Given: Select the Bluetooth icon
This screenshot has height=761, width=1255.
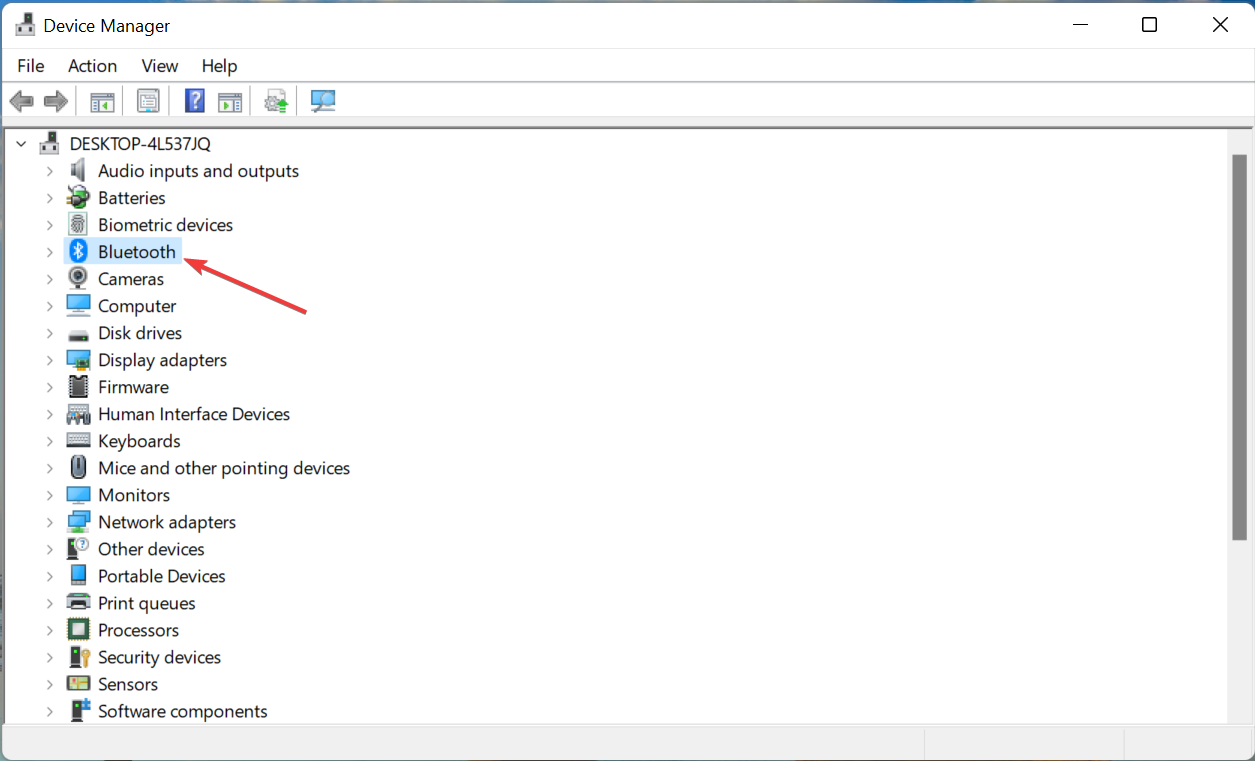Looking at the screenshot, I should pyautogui.click(x=78, y=252).
